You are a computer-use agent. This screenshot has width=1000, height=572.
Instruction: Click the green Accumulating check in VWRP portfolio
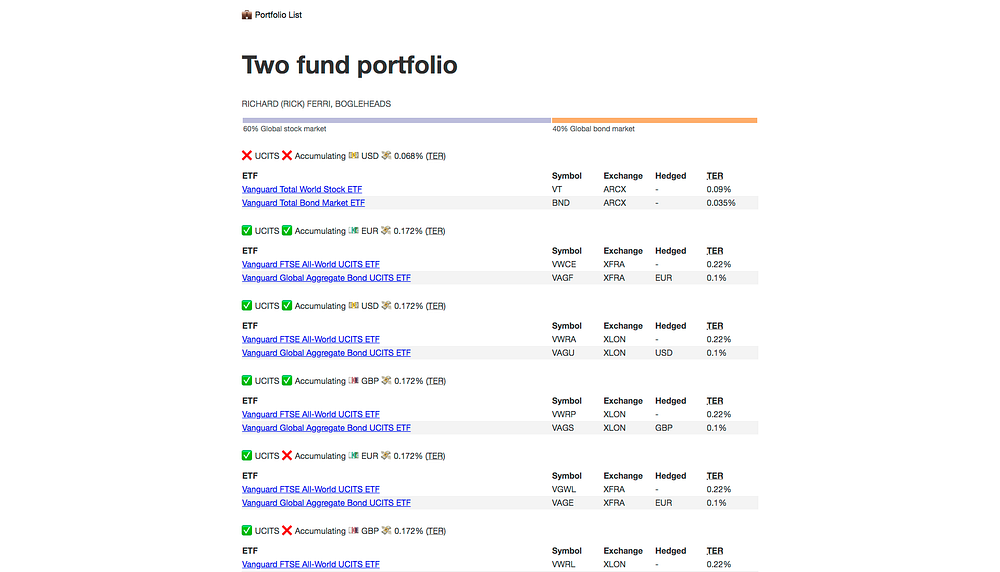287,381
